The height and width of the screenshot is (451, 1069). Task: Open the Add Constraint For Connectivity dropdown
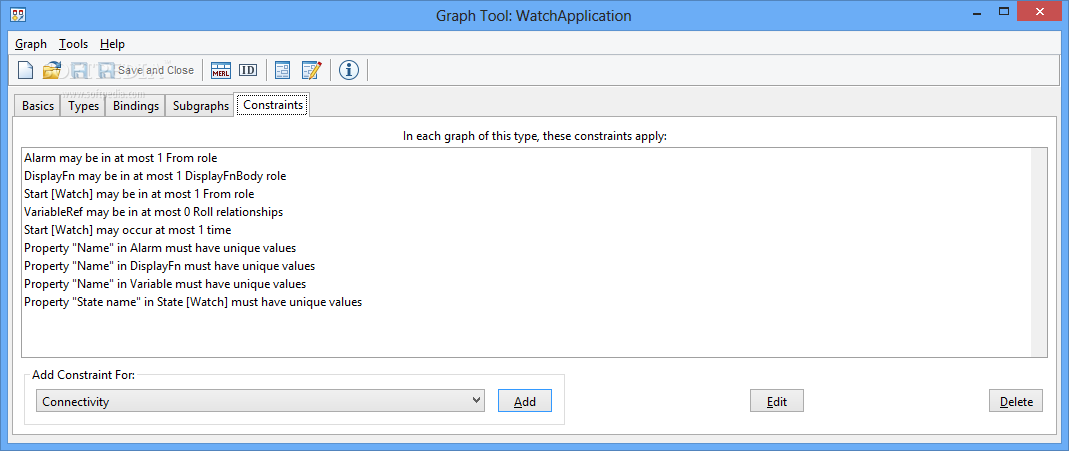click(x=260, y=401)
